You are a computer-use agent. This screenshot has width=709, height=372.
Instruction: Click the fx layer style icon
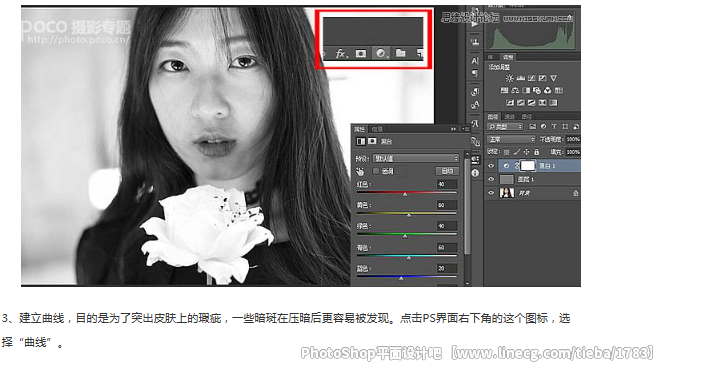click(342, 53)
